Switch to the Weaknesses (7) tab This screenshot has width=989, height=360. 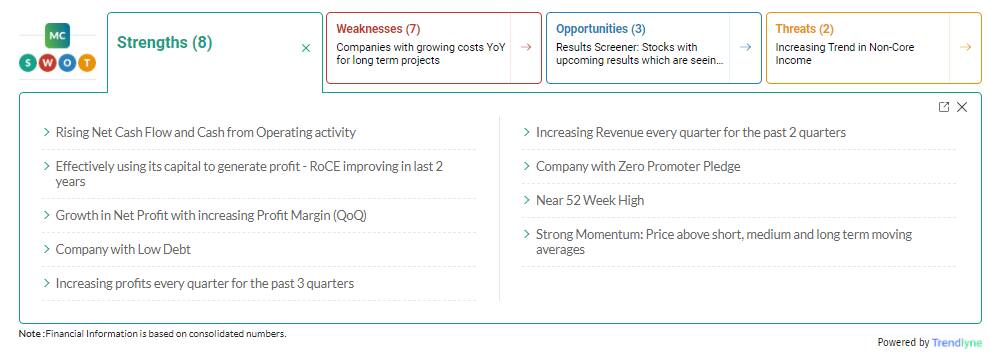coord(378,29)
